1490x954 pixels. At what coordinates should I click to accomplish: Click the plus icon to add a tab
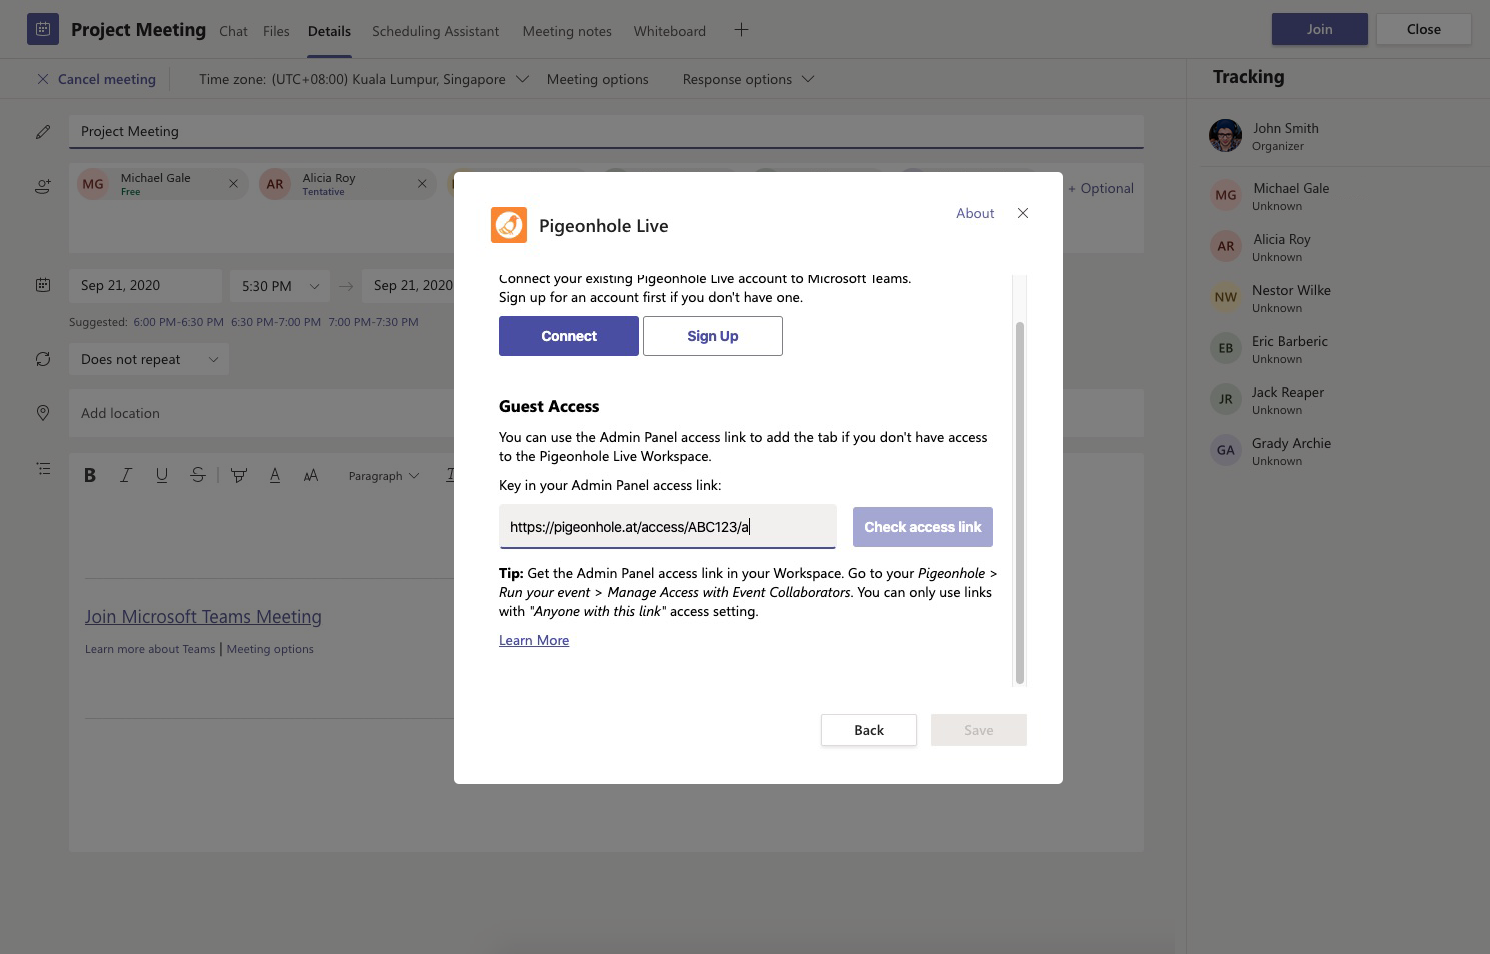[x=741, y=30]
